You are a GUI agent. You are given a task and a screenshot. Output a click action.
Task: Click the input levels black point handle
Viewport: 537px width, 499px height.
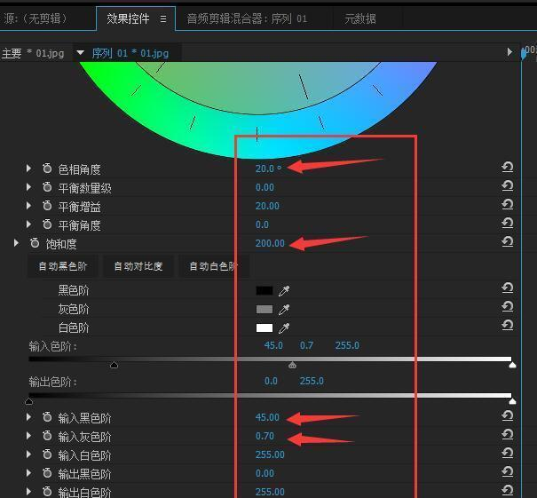tap(114, 365)
